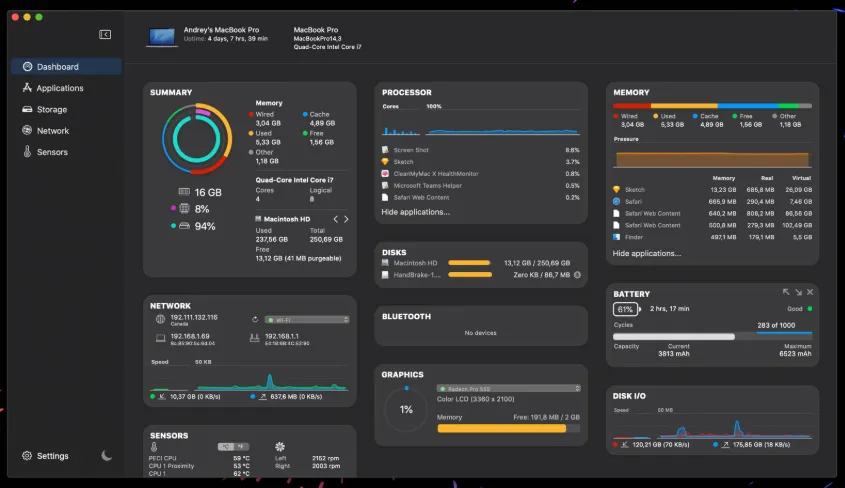Select the Microsoft Teams Helper process
The image size is (845, 488).
tap(481, 185)
